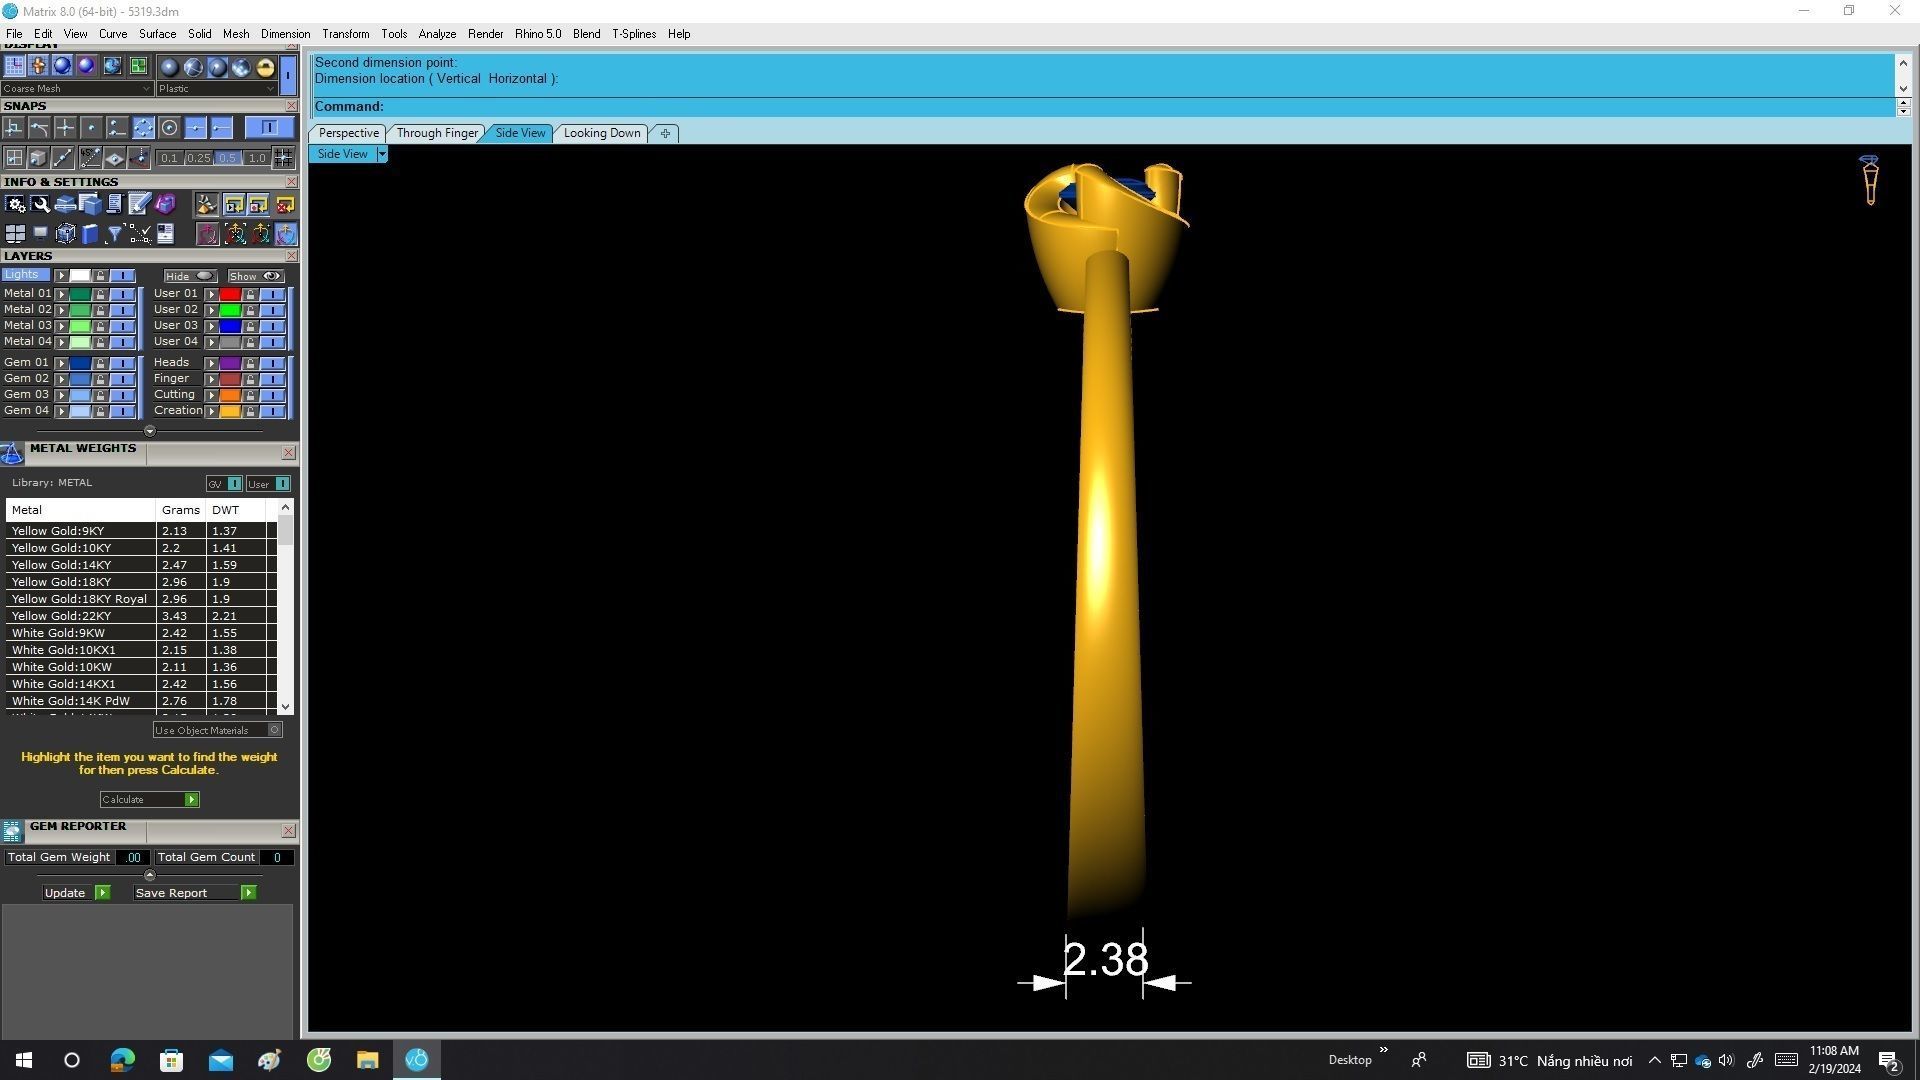The image size is (1920, 1080).
Task: Click the filter funnel icon
Action: (x=115, y=234)
